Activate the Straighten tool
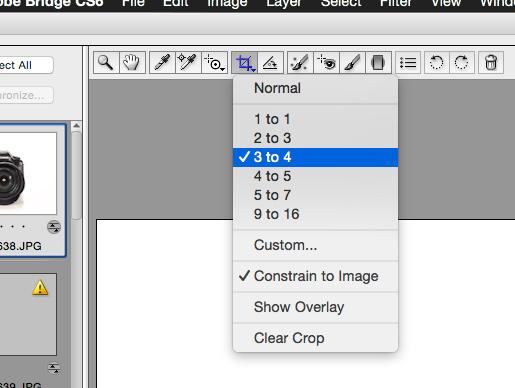This screenshot has height=388, width=515. (270, 62)
